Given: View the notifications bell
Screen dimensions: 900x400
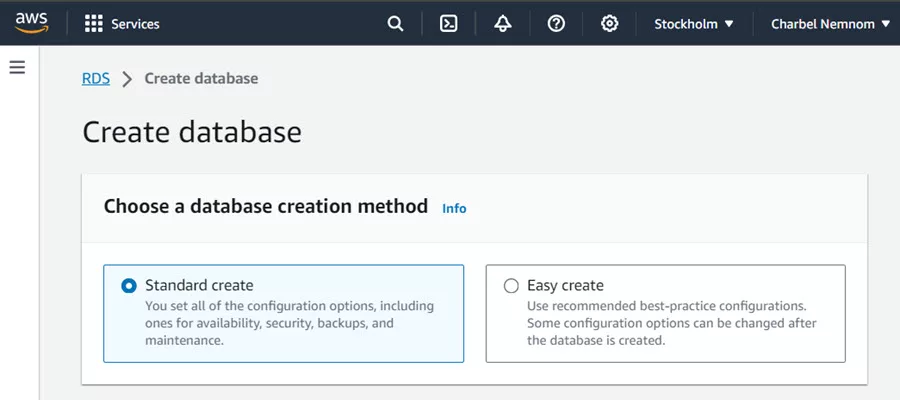Looking at the screenshot, I should (x=502, y=24).
